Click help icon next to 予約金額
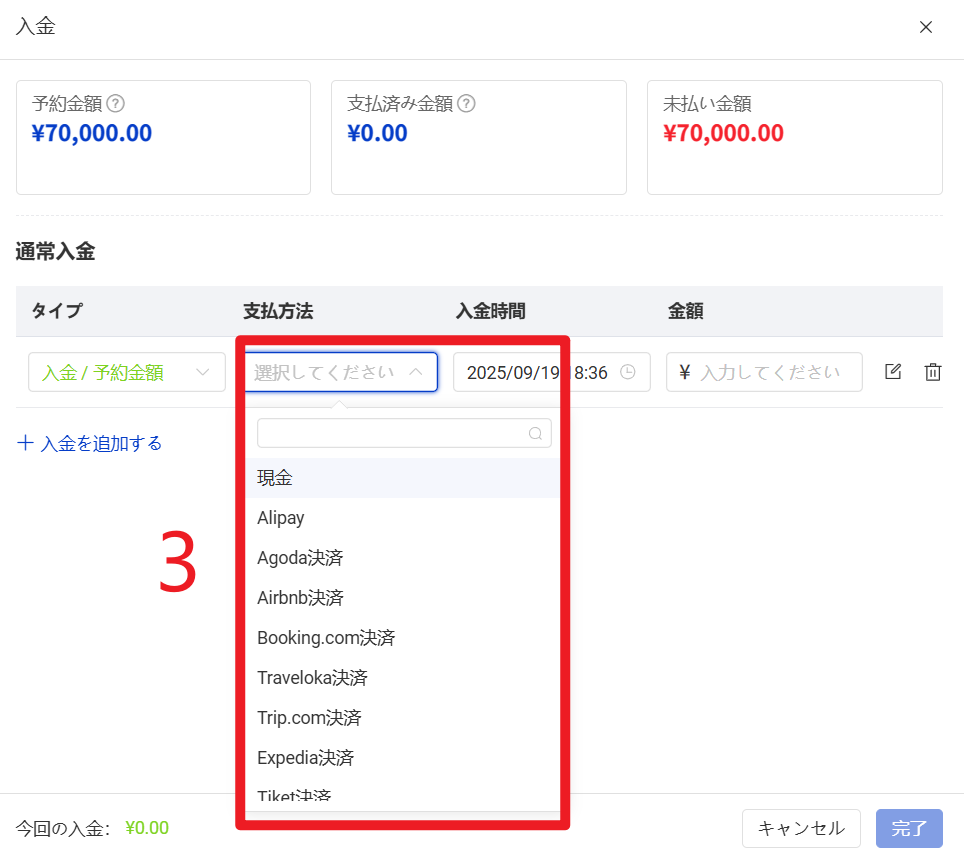Screen dimensions: 964x857 click(x=116, y=103)
